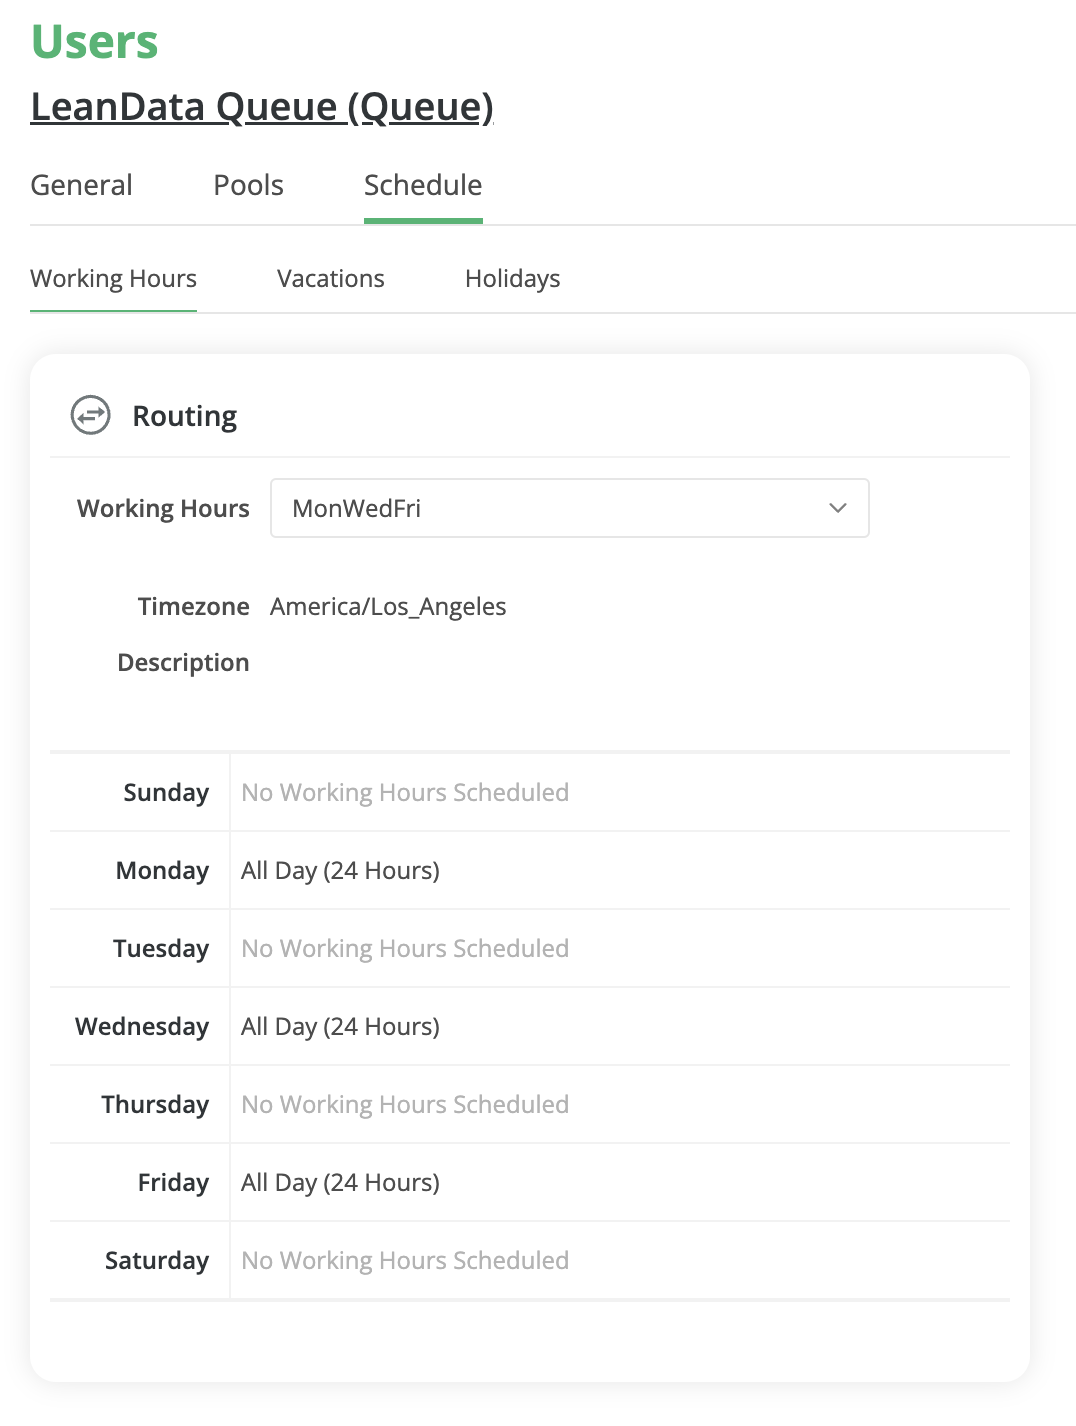Select Saturday's schedule row
The height and width of the screenshot is (1426, 1076).
click(404, 1260)
